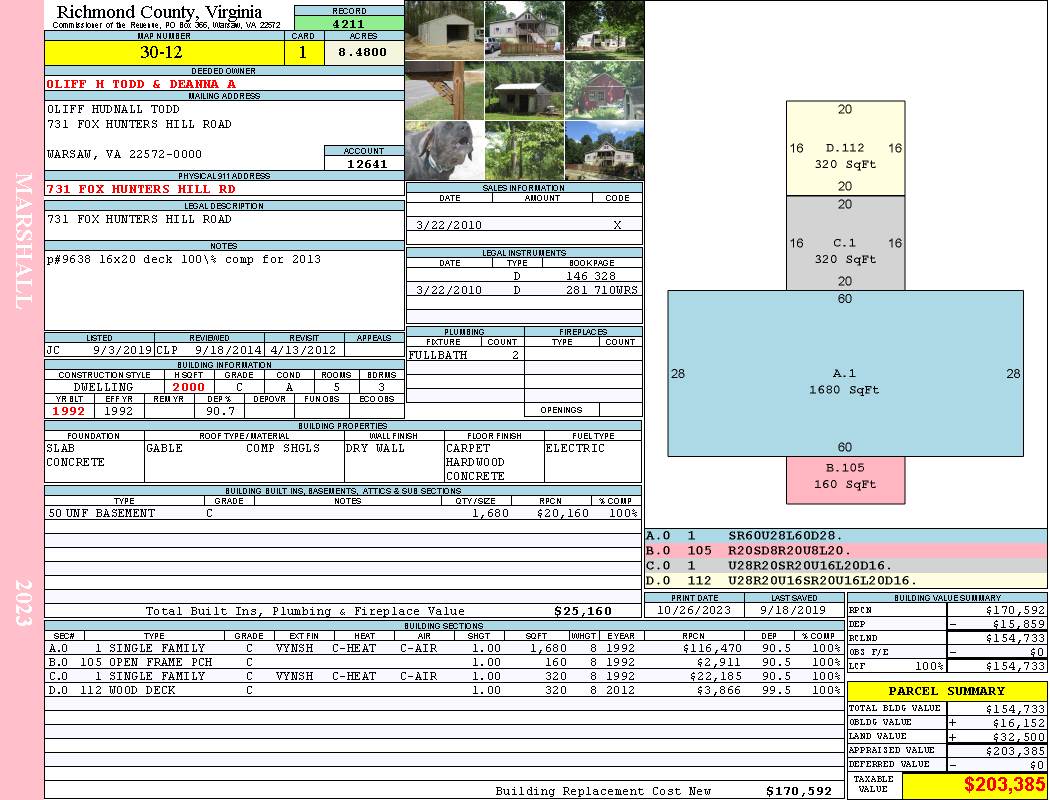Open the red barn photo thumbnail
The width and height of the screenshot is (1050, 800).
coord(604,90)
